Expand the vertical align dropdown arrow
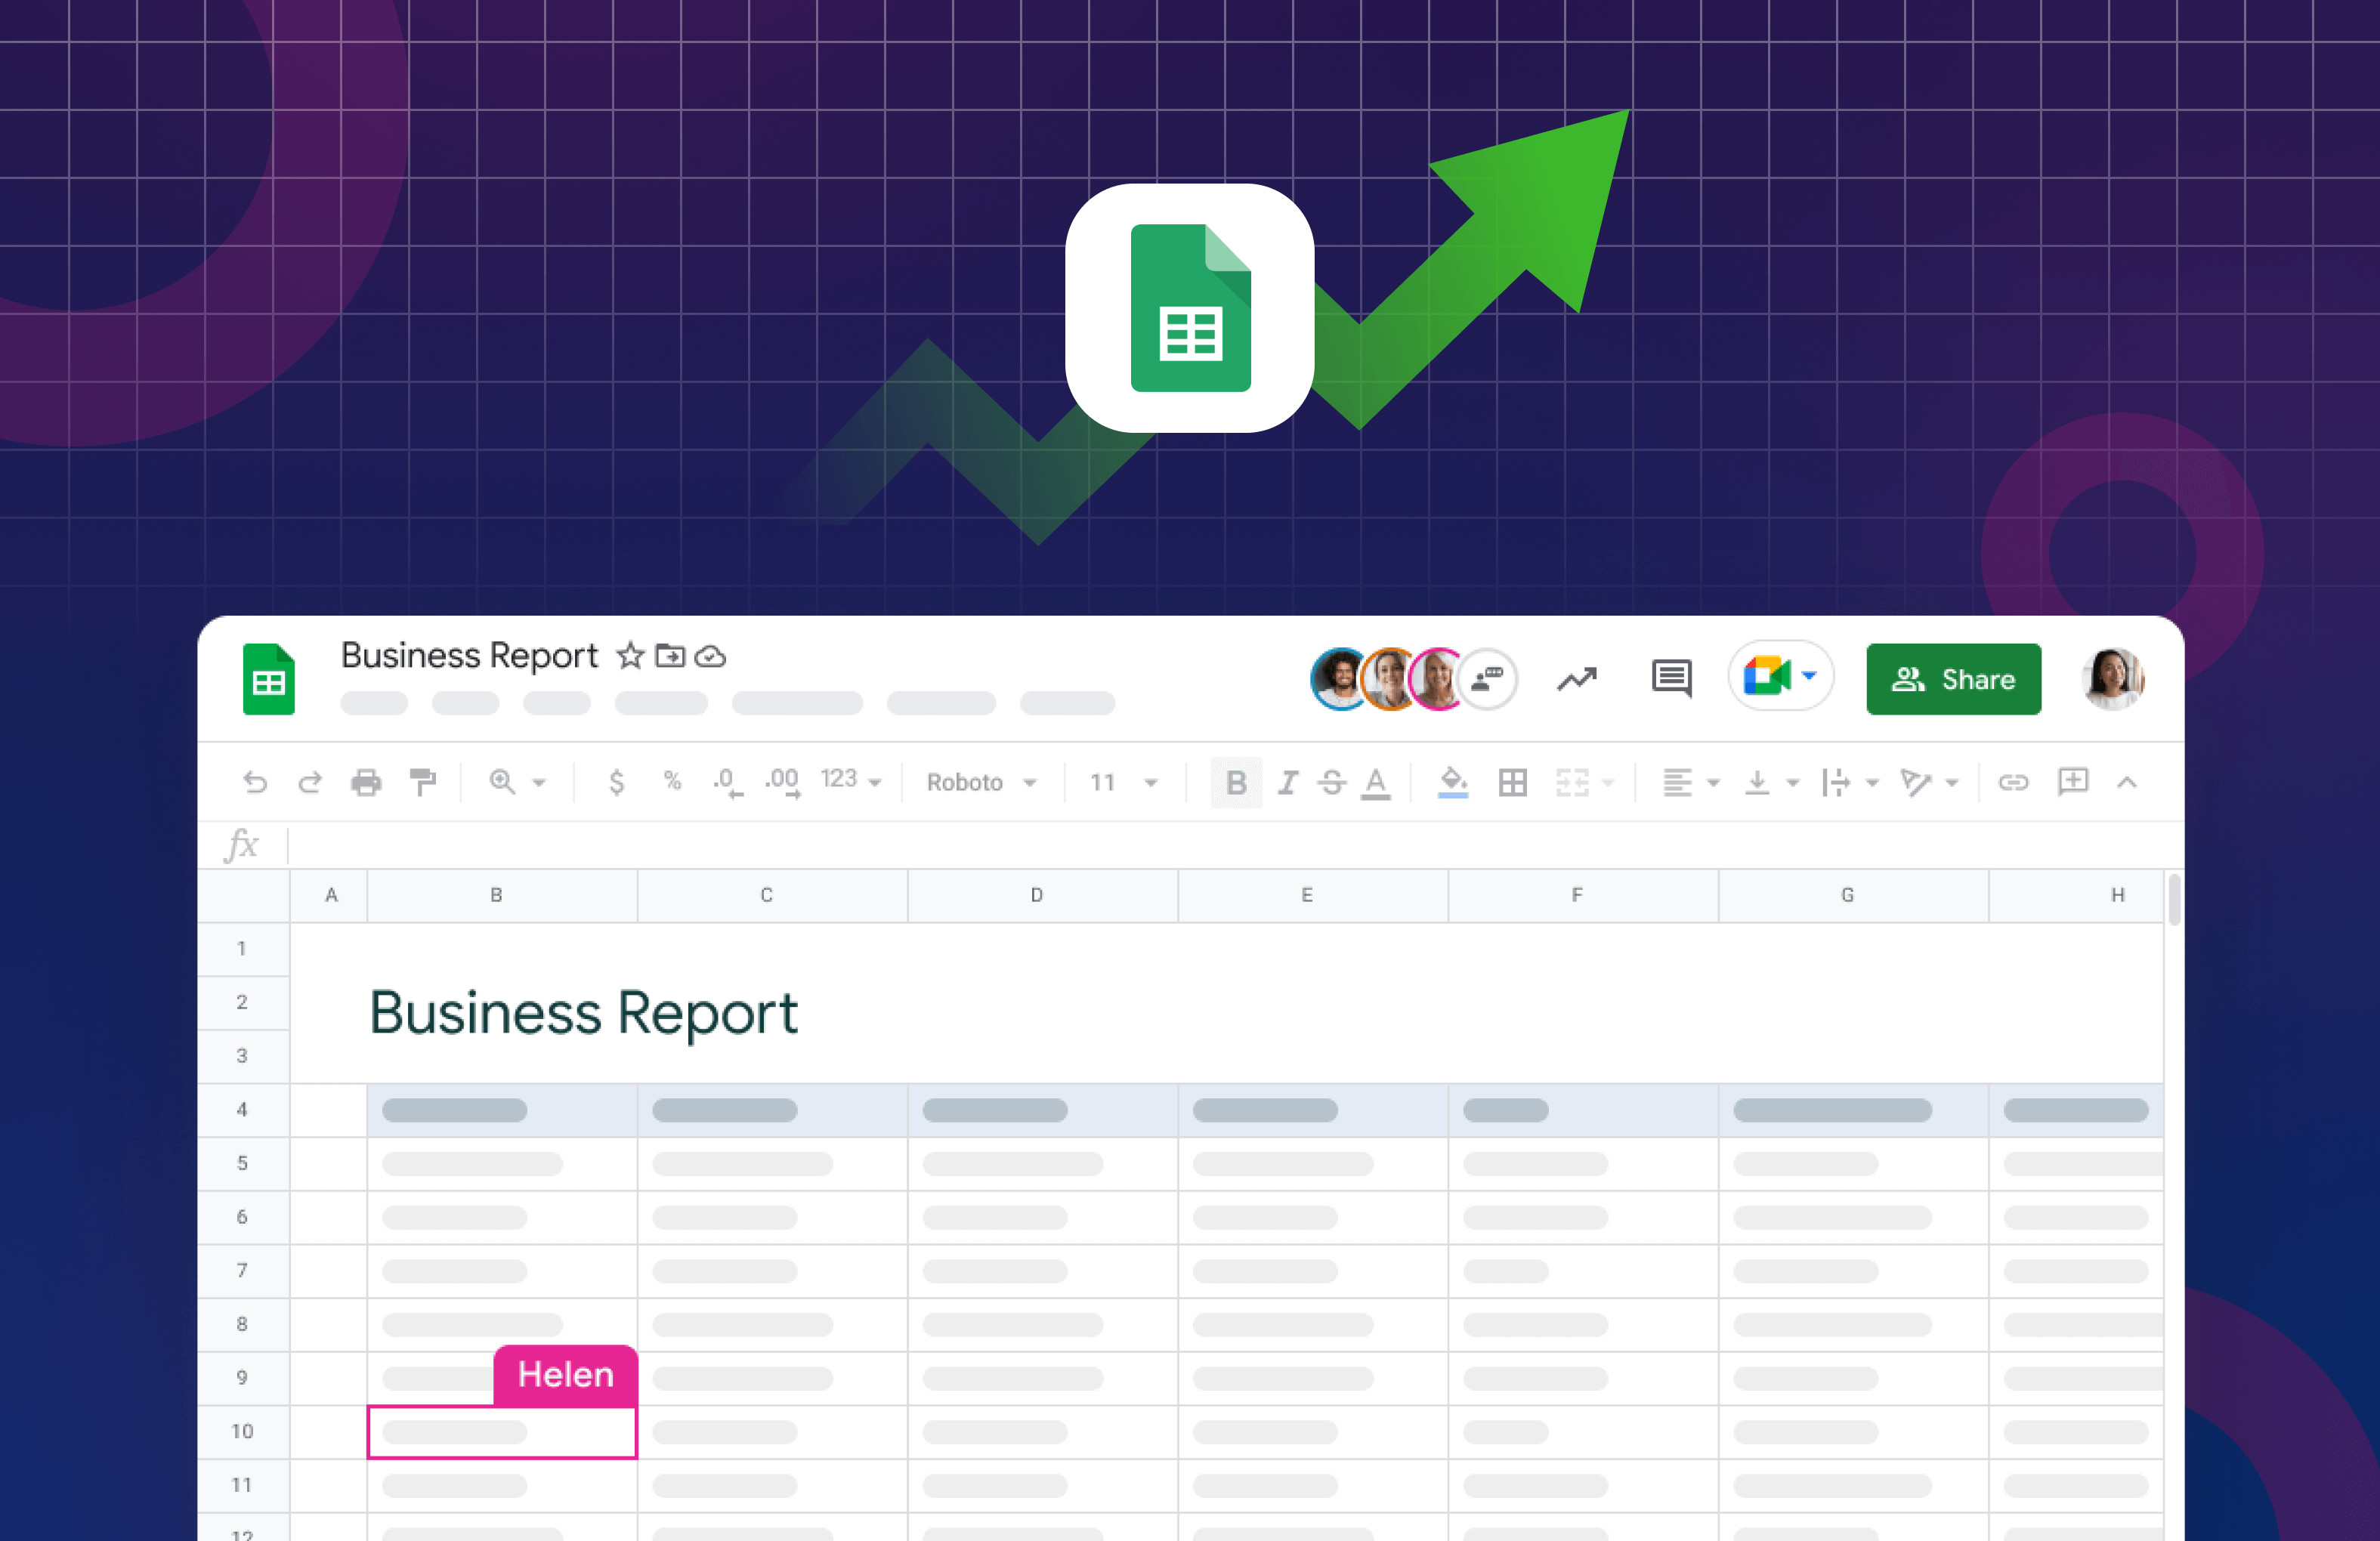 click(x=1792, y=783)
